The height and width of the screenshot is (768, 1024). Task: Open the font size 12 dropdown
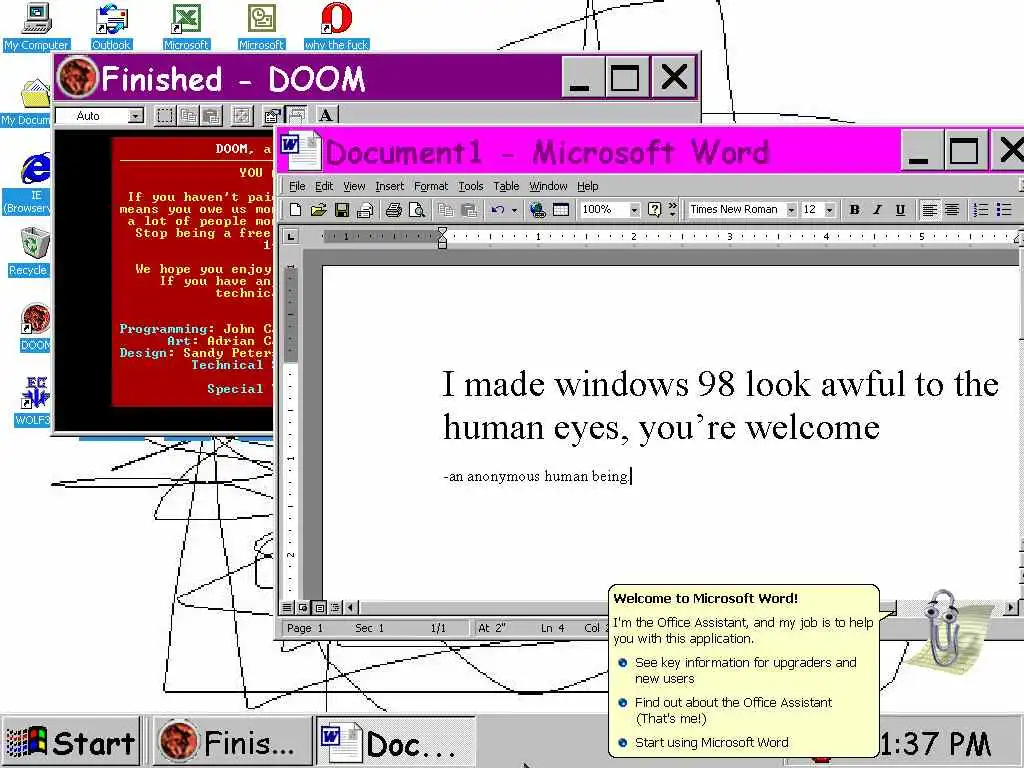[x=829, y=210]
